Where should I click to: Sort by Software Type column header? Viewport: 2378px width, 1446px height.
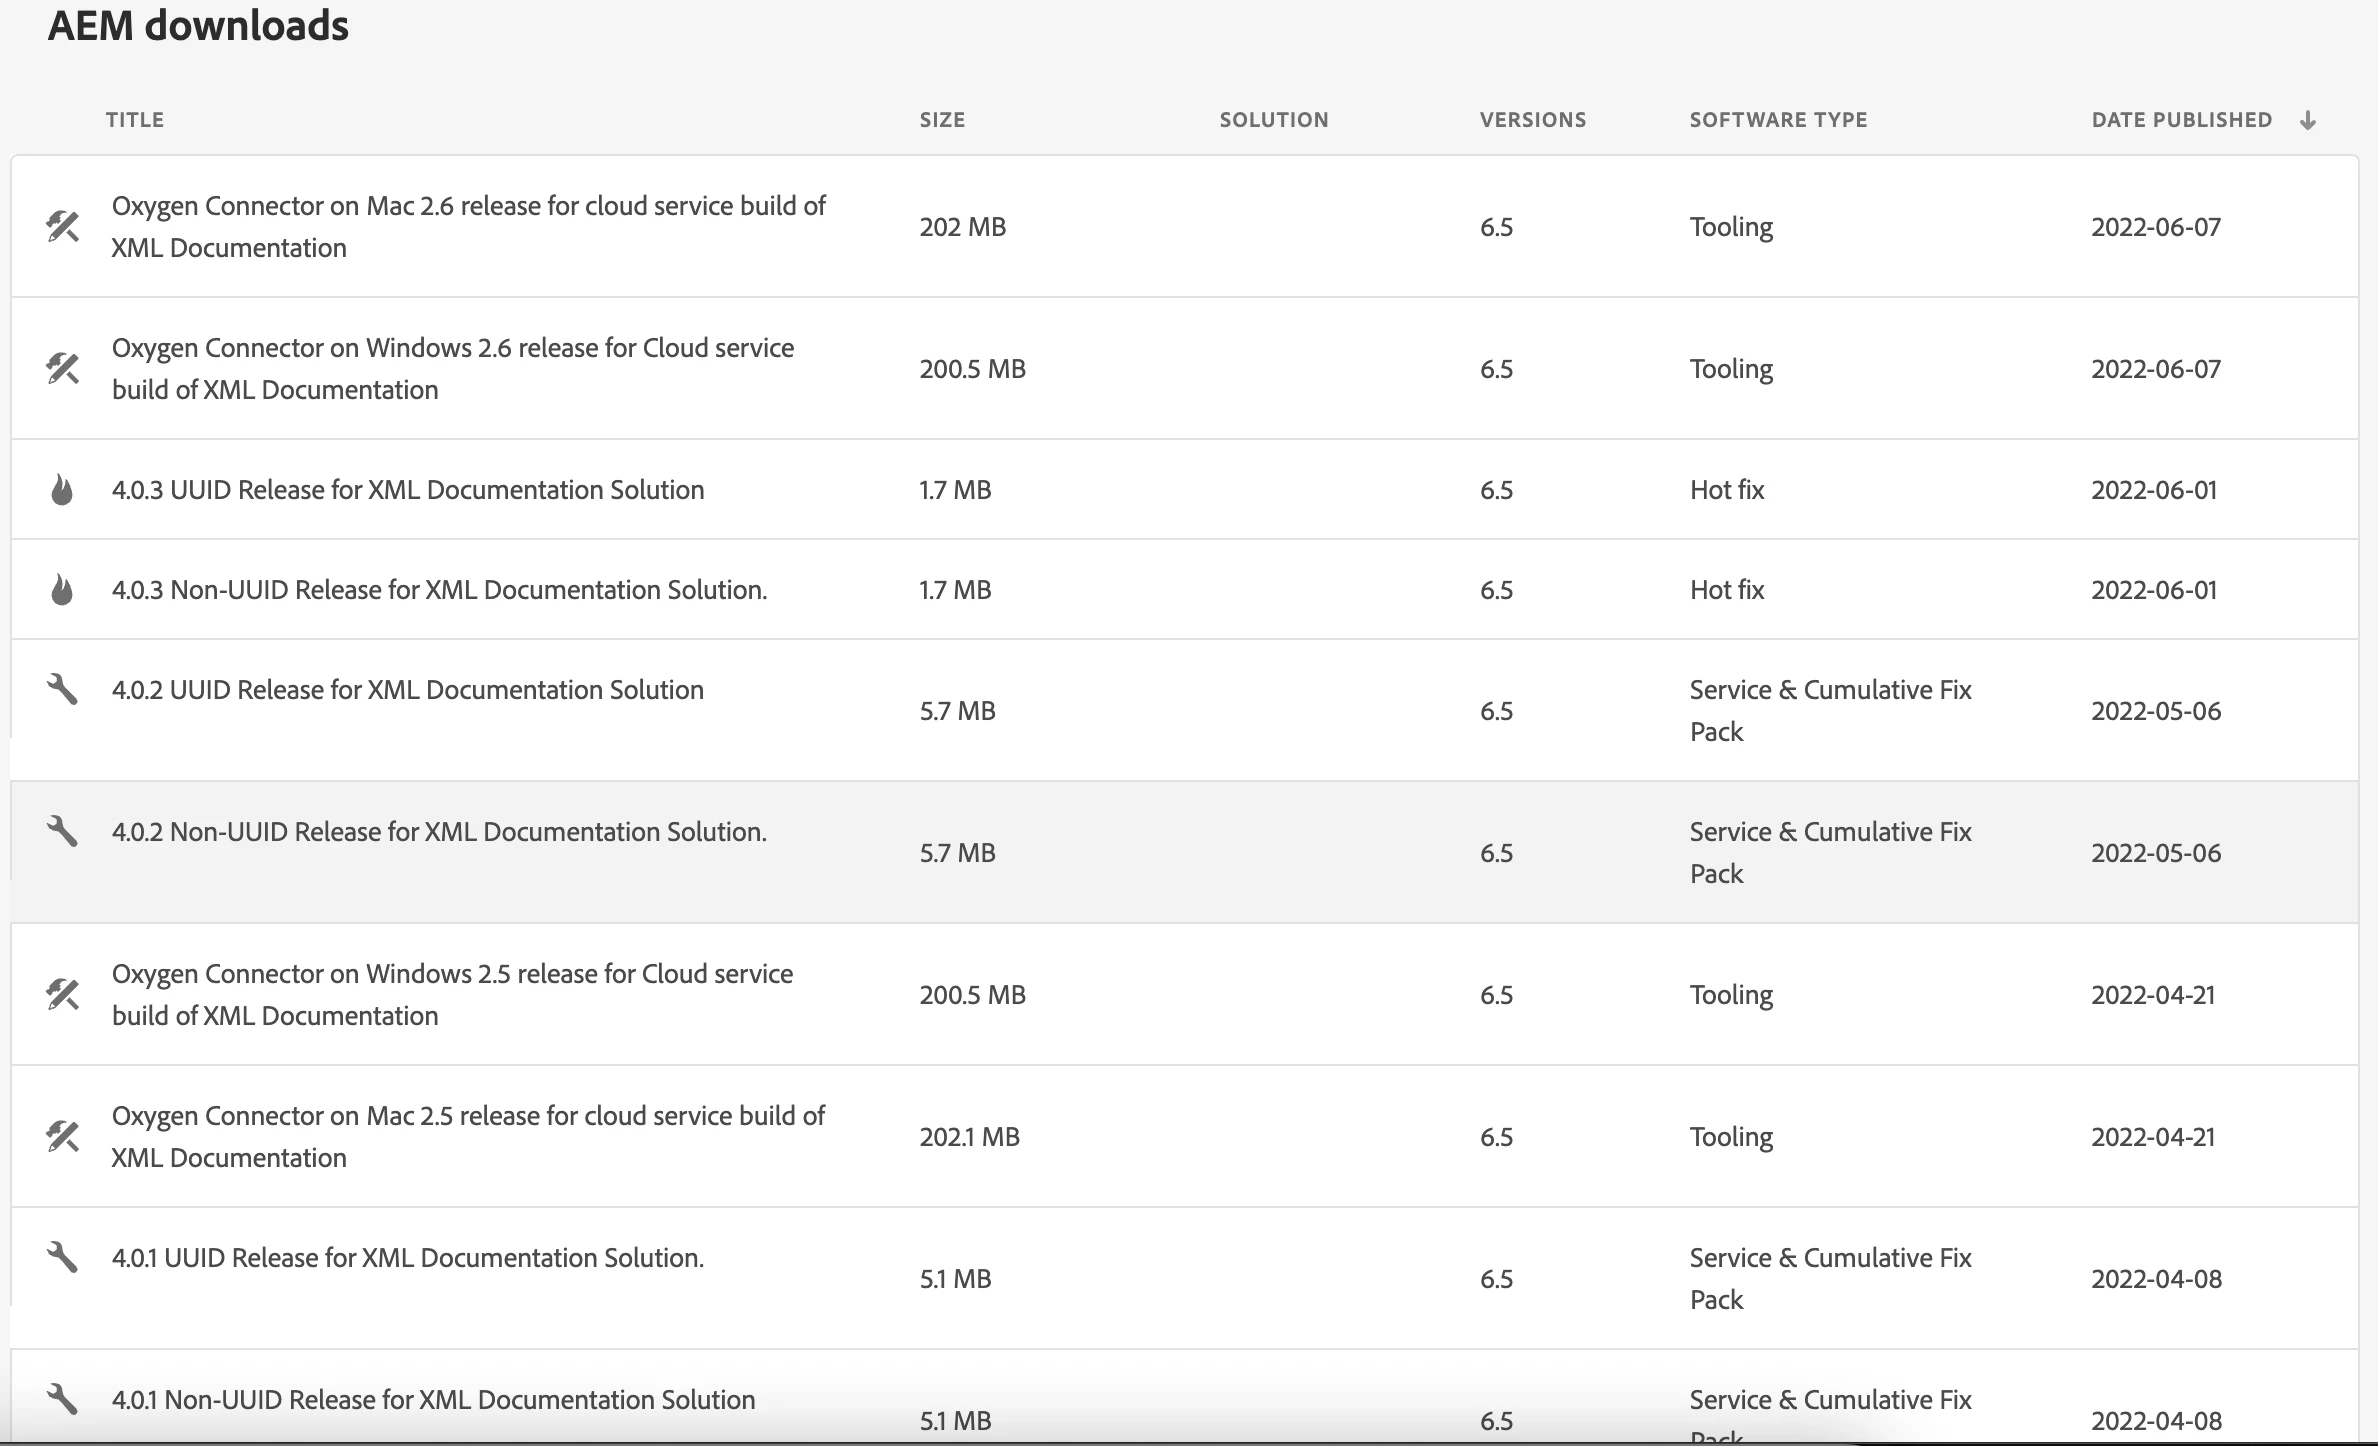(x=1778, y=120)
